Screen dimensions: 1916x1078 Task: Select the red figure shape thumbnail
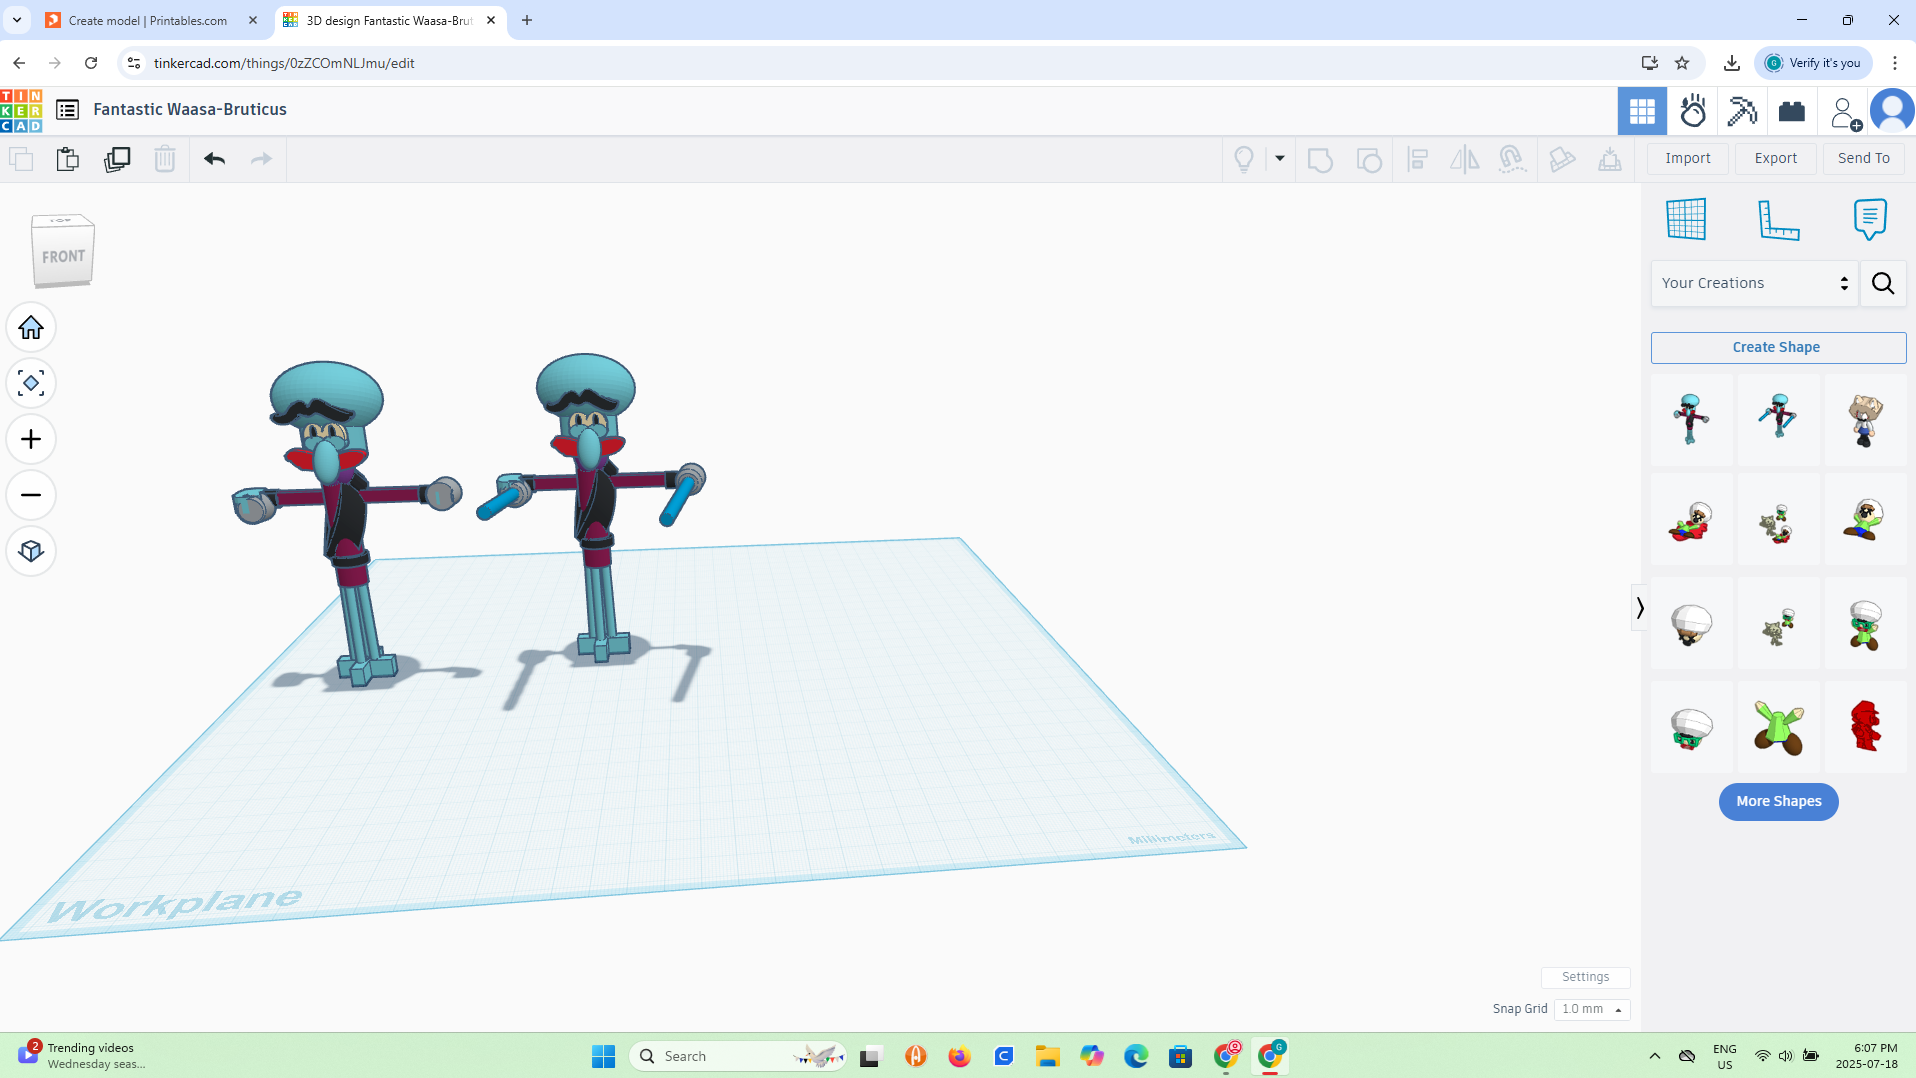tap(1865, 726)
